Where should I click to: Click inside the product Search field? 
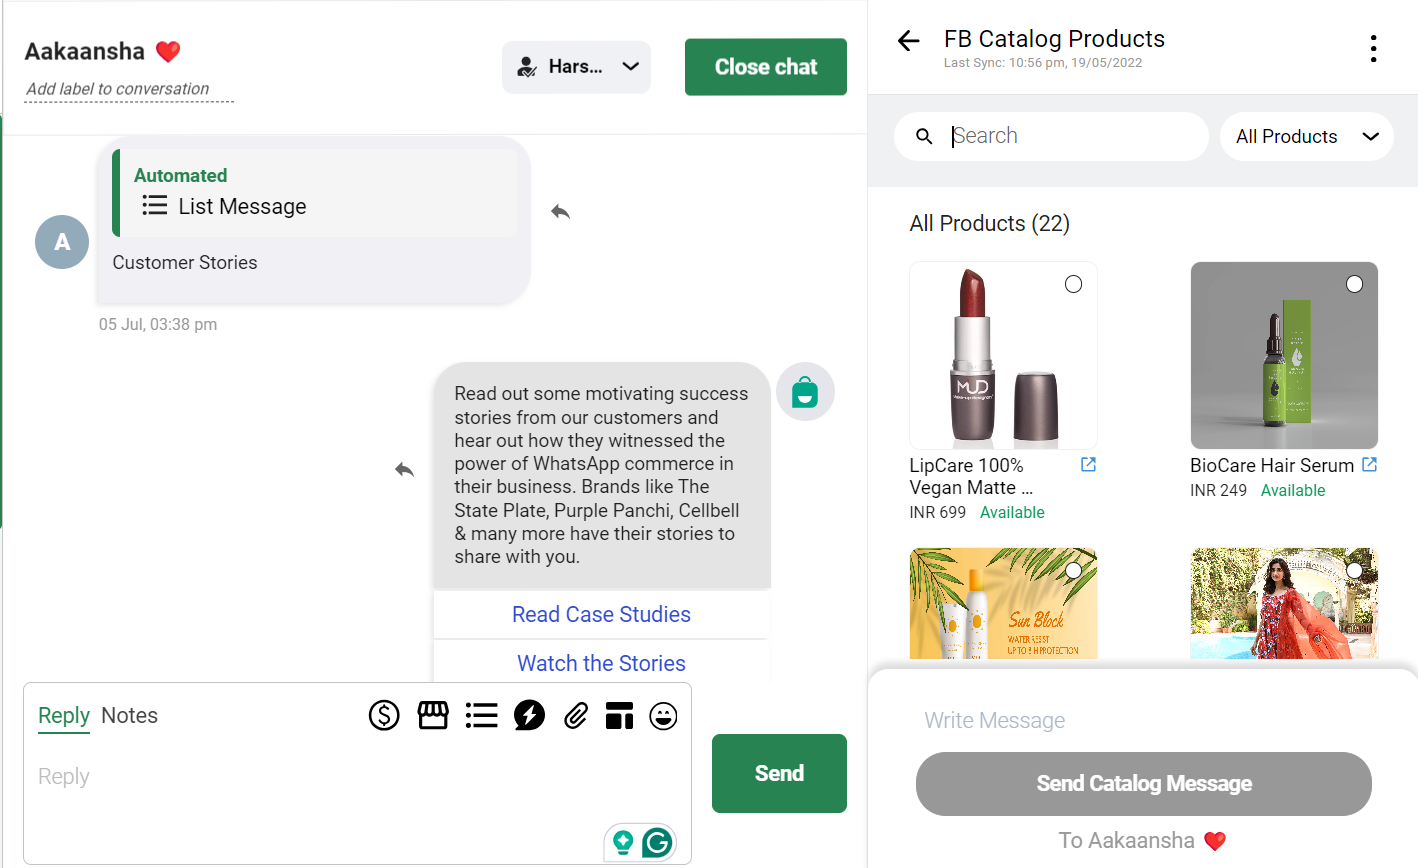[x=1050, y=136]
